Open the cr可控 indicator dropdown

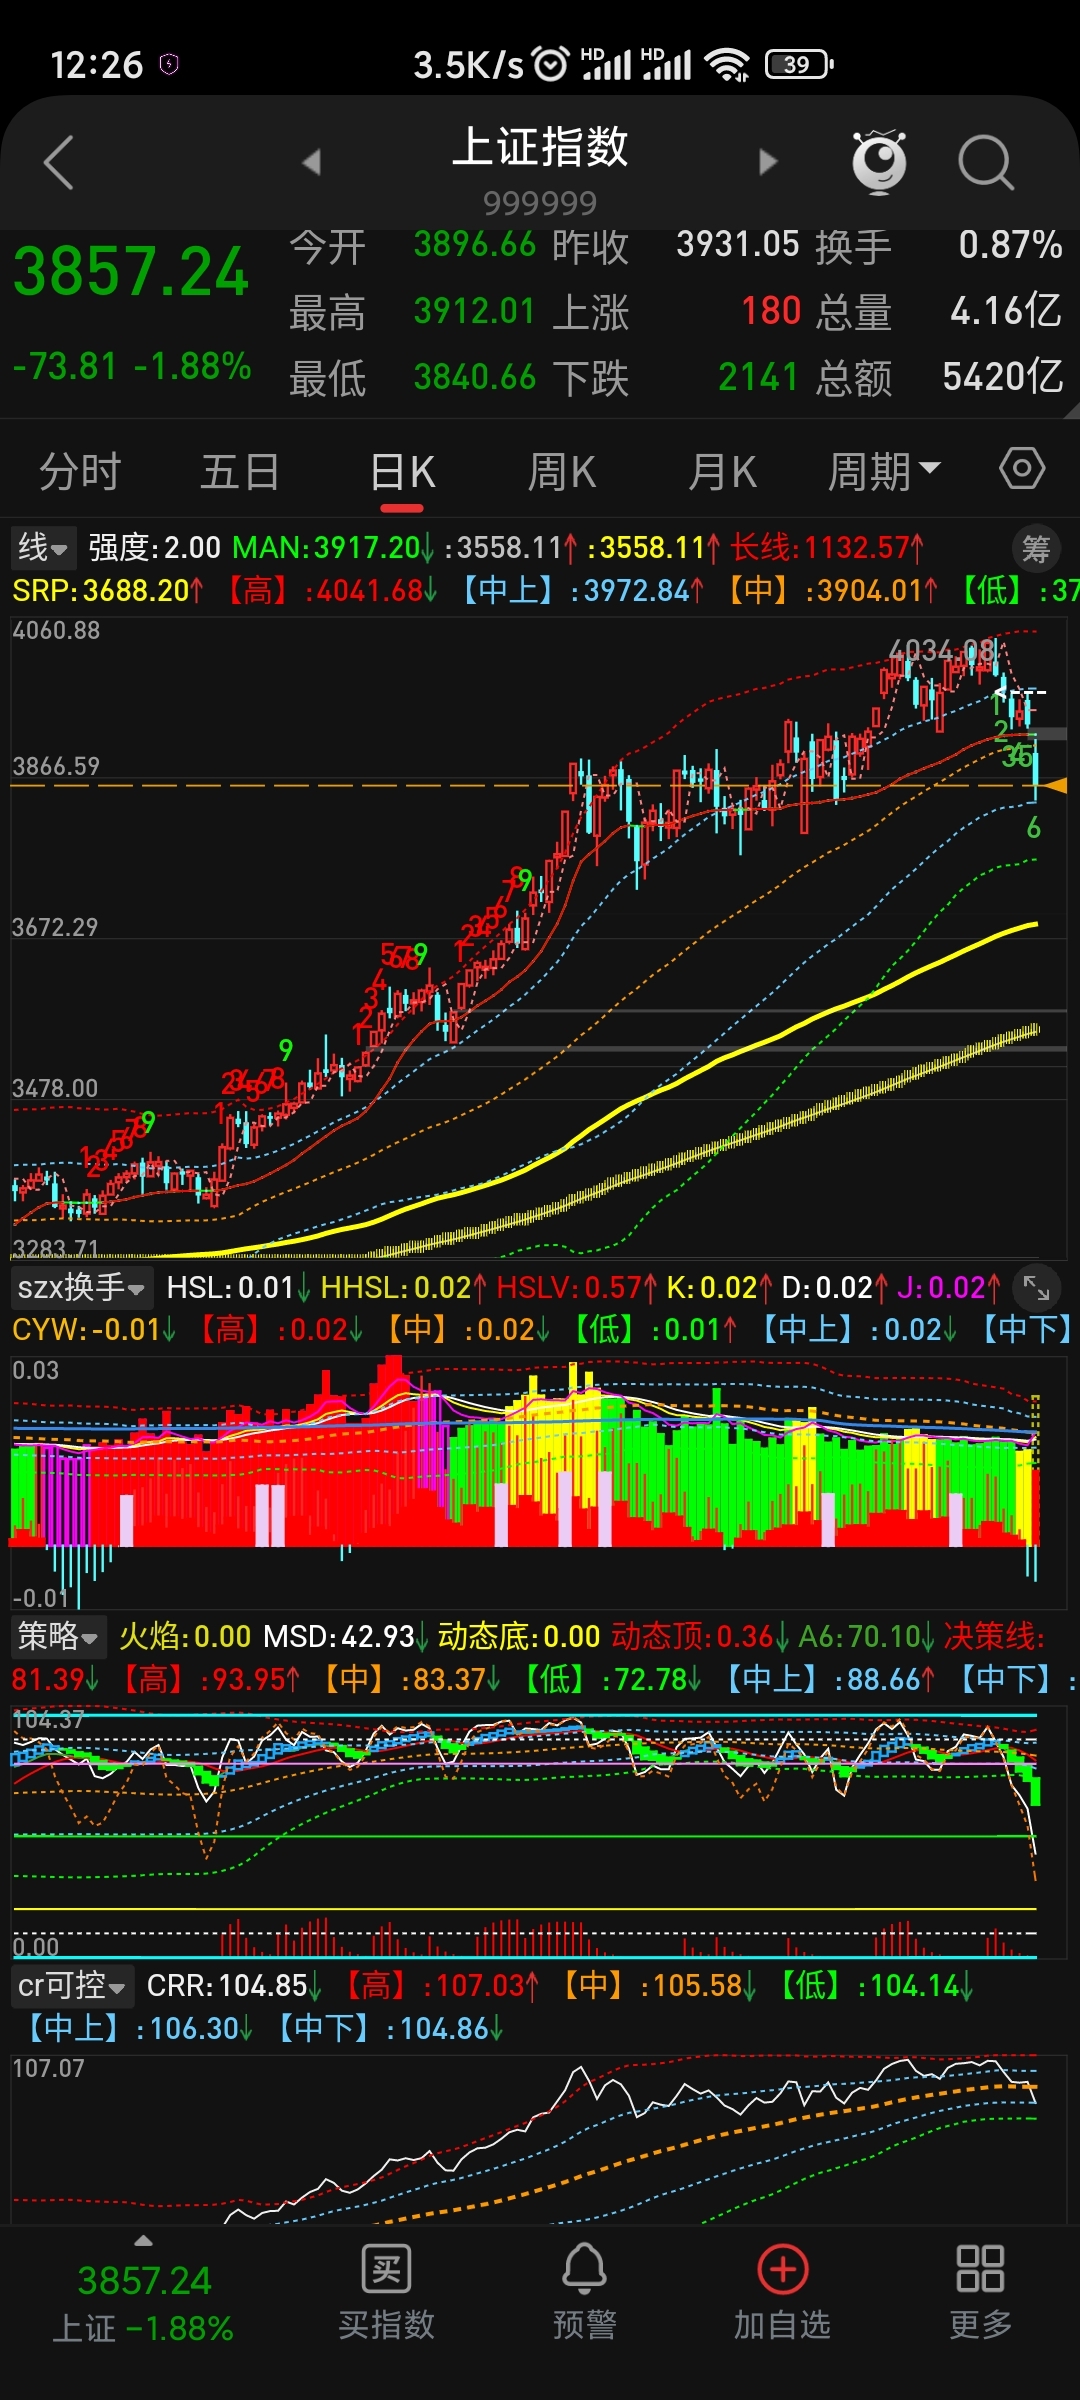71,1985
